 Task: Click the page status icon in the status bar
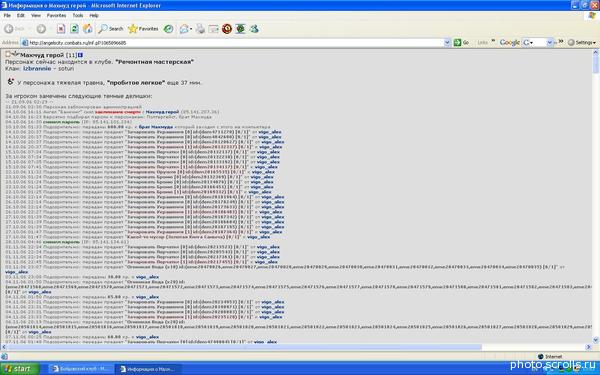click(4, 356)
